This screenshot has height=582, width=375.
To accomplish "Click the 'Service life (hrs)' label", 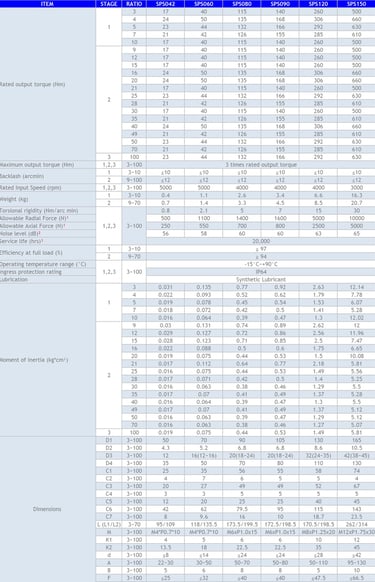I will pyautogui.click(x=22, y=241).
